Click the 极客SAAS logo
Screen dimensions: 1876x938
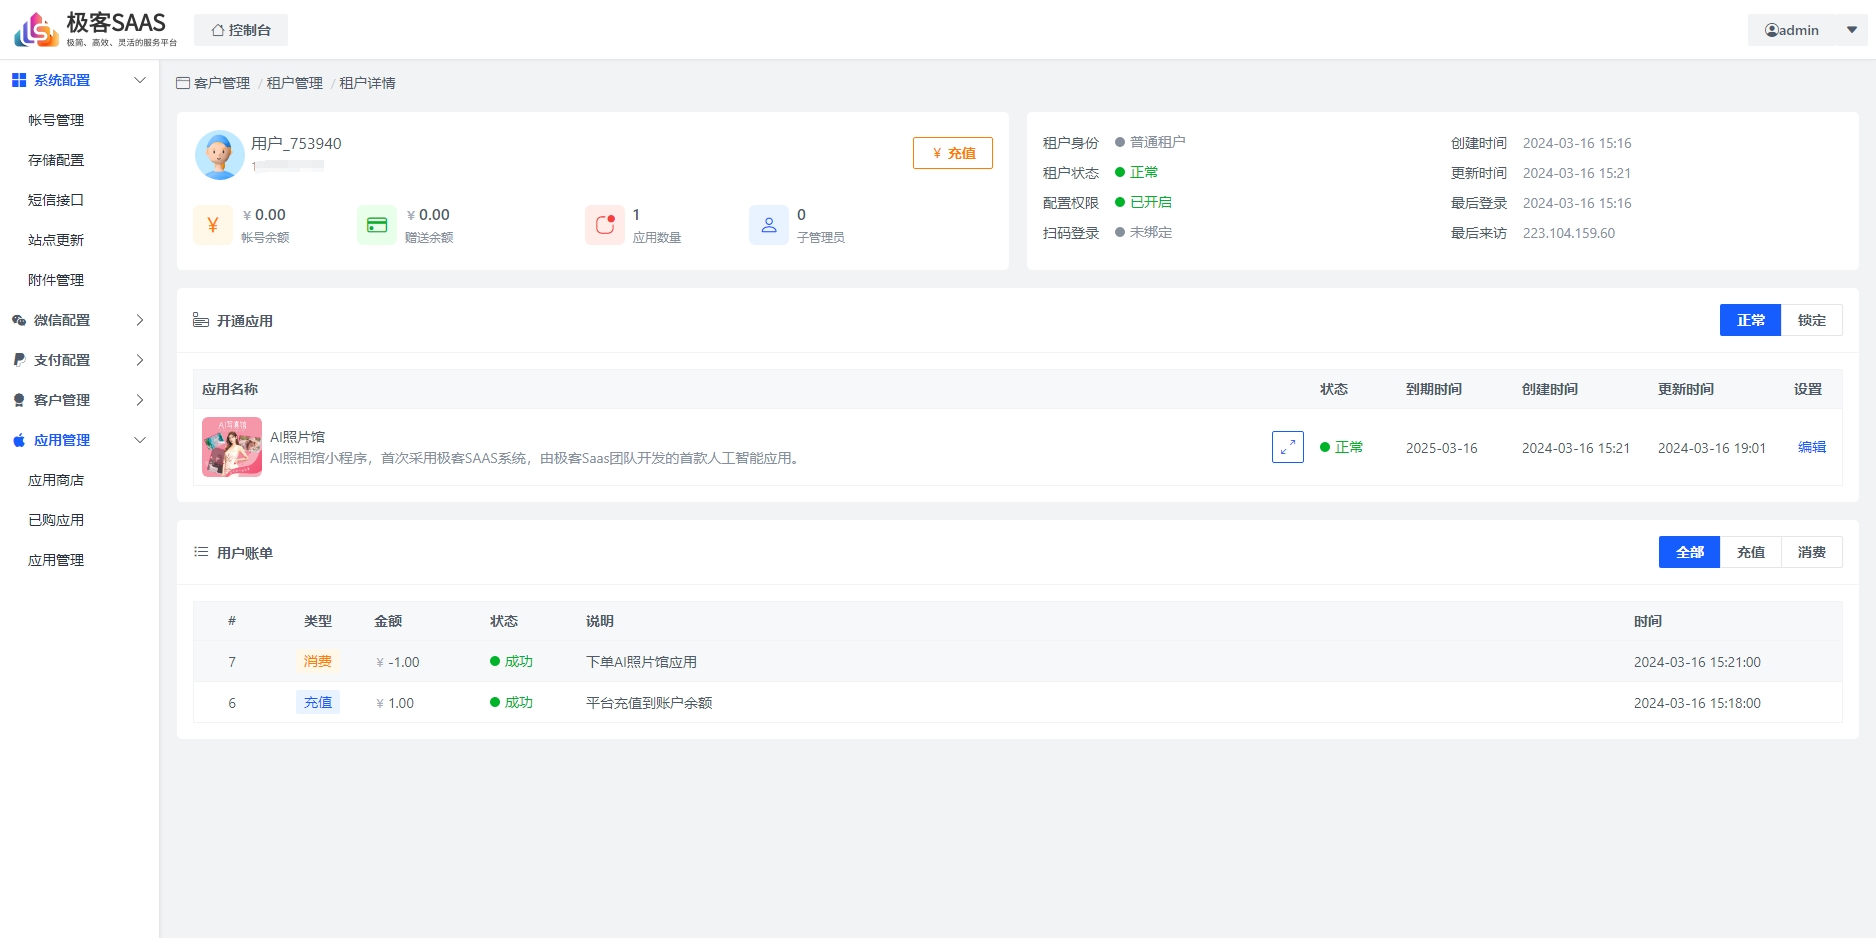[x=95, y=29]
